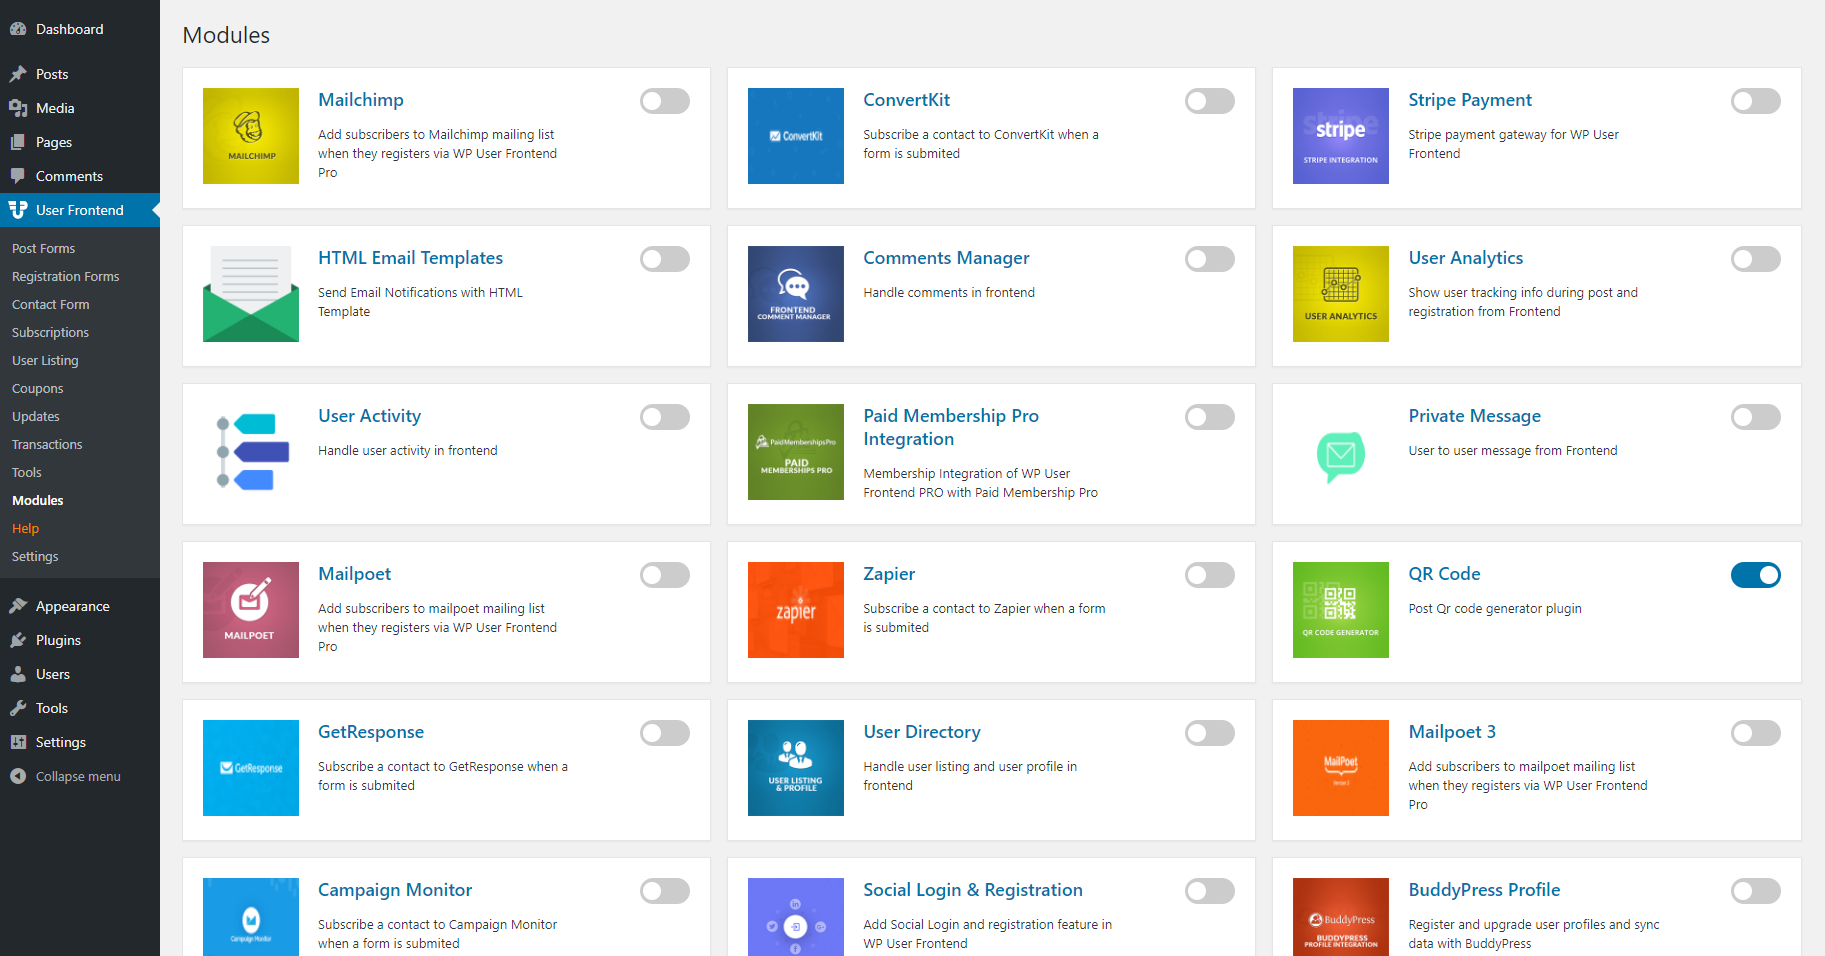This screenshot has width=1825, height=956.
Task: Click the User Activity timeline icon
Action: 250,452
